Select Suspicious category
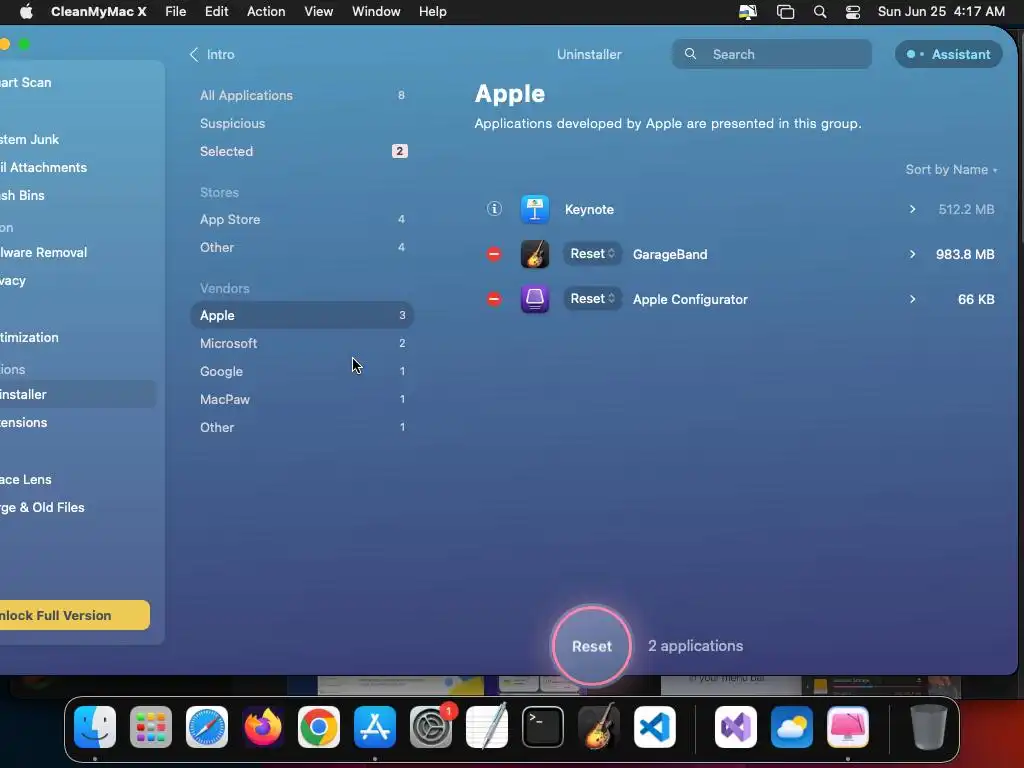This screenshot has width=1024, height=768. [x=302, y=123]
